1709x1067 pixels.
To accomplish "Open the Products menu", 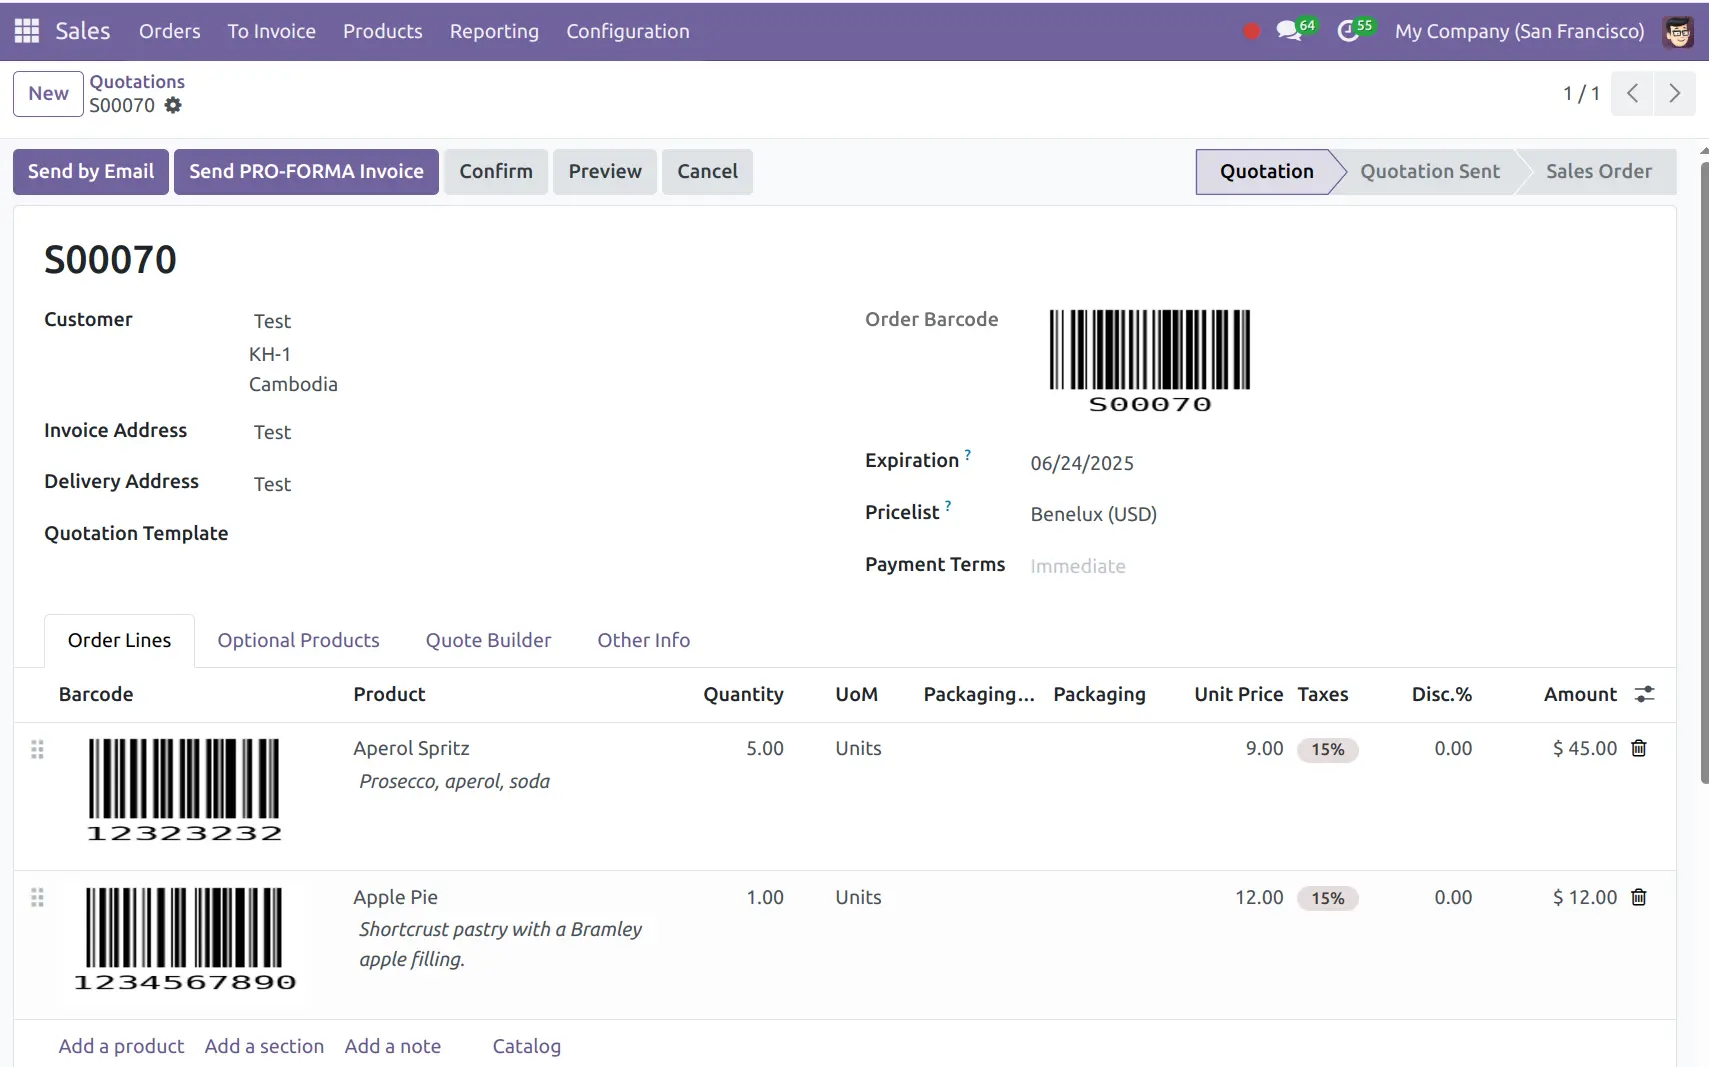I will tap(383, 31).
